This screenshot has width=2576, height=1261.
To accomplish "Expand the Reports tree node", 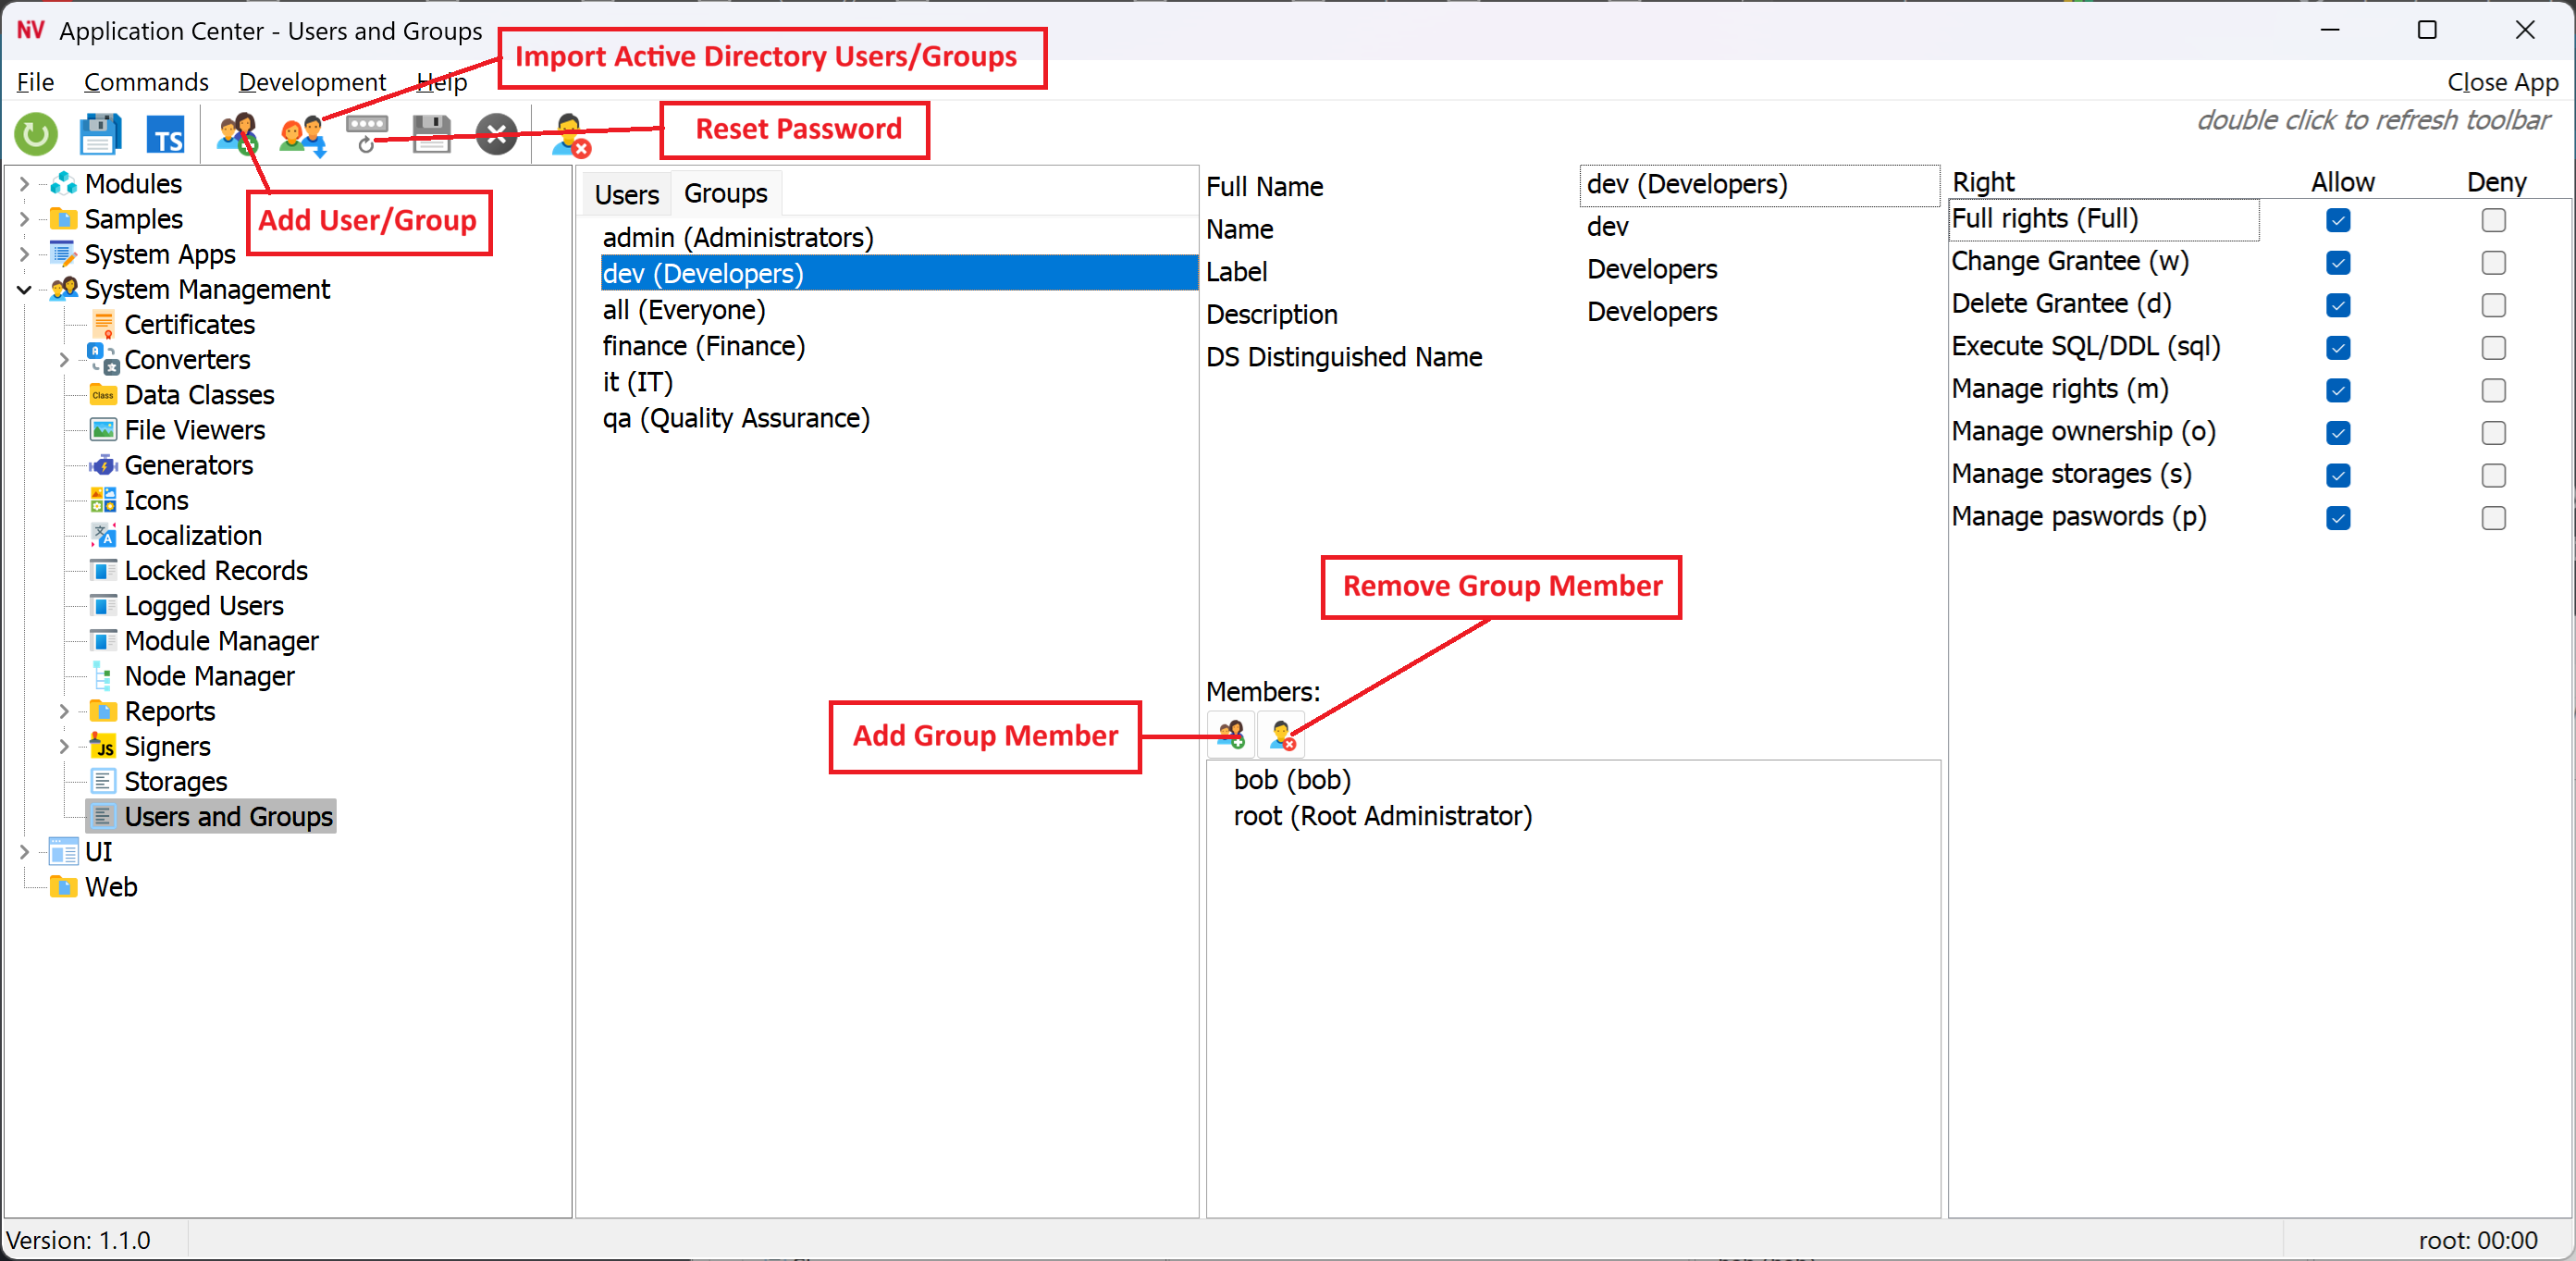I will tap(64, 711).
